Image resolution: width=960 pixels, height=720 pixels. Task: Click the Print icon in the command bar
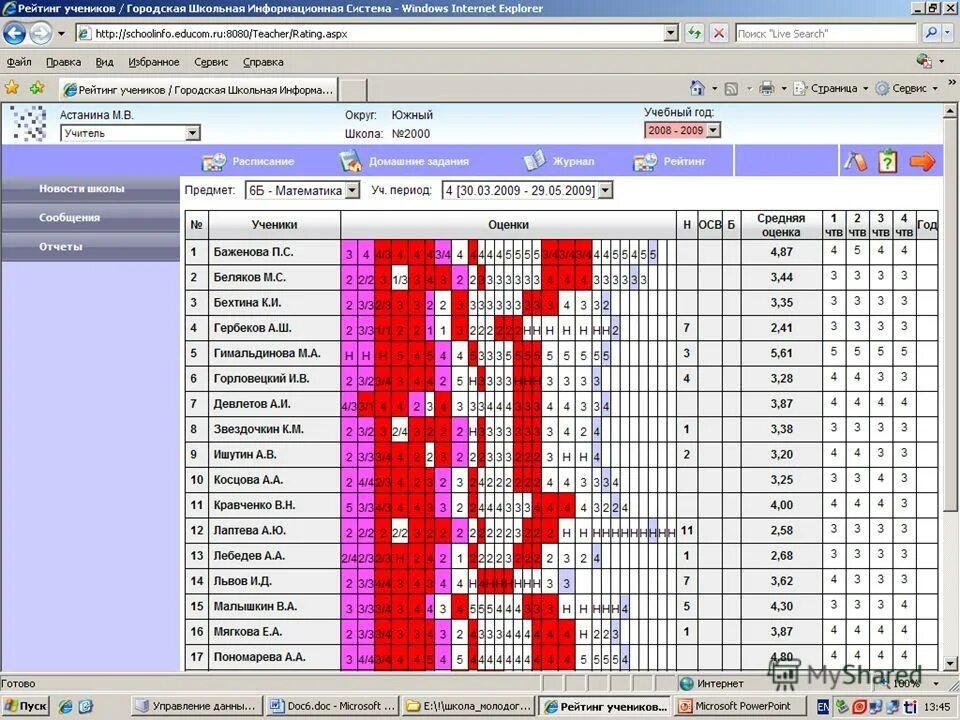767,89
